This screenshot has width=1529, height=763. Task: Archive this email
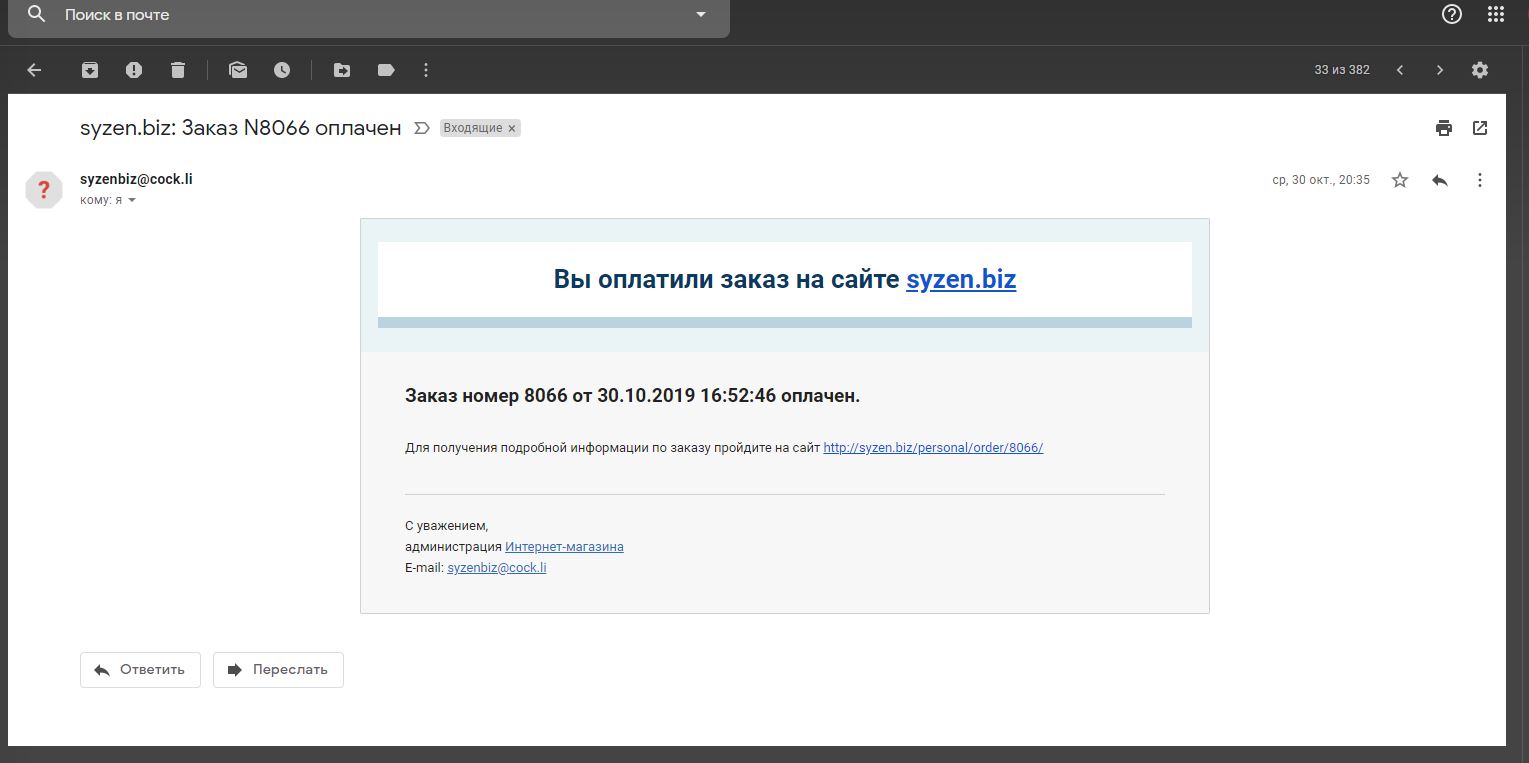tap(90, 70)
